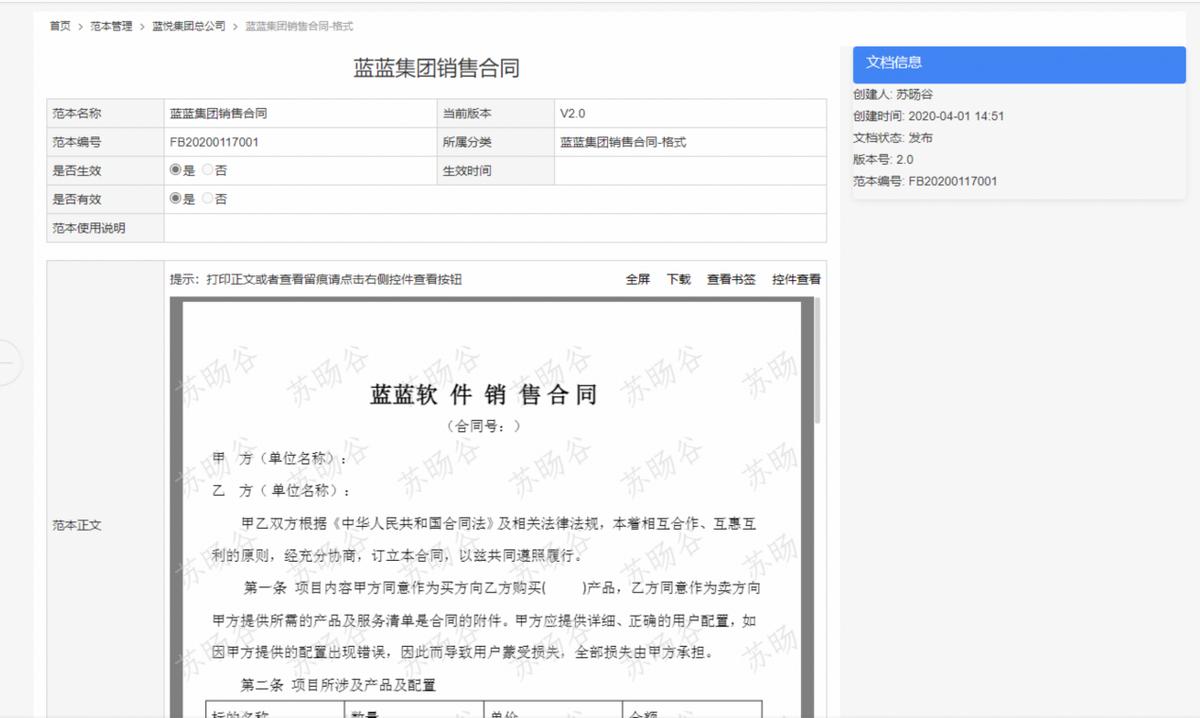Select the 蓝蓝集团销售合同-格式 breadcrumb entry

click(x=298, y=28)
